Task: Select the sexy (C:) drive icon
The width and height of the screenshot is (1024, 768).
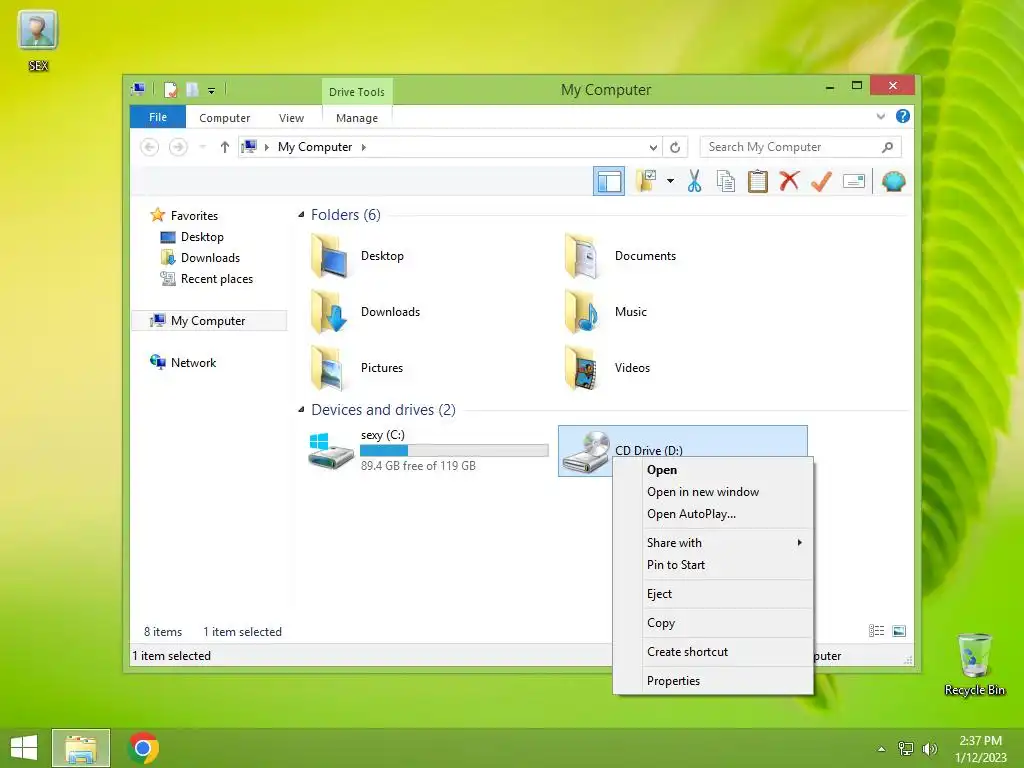Action: pos(331,451)
